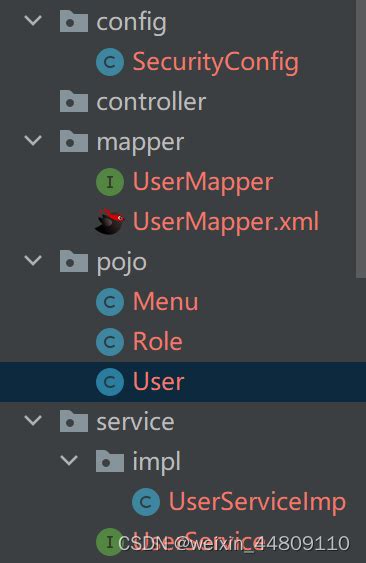This screenshot has height=563, width=366.
Task: Select the controller package
Action: (x=151, y=102)
